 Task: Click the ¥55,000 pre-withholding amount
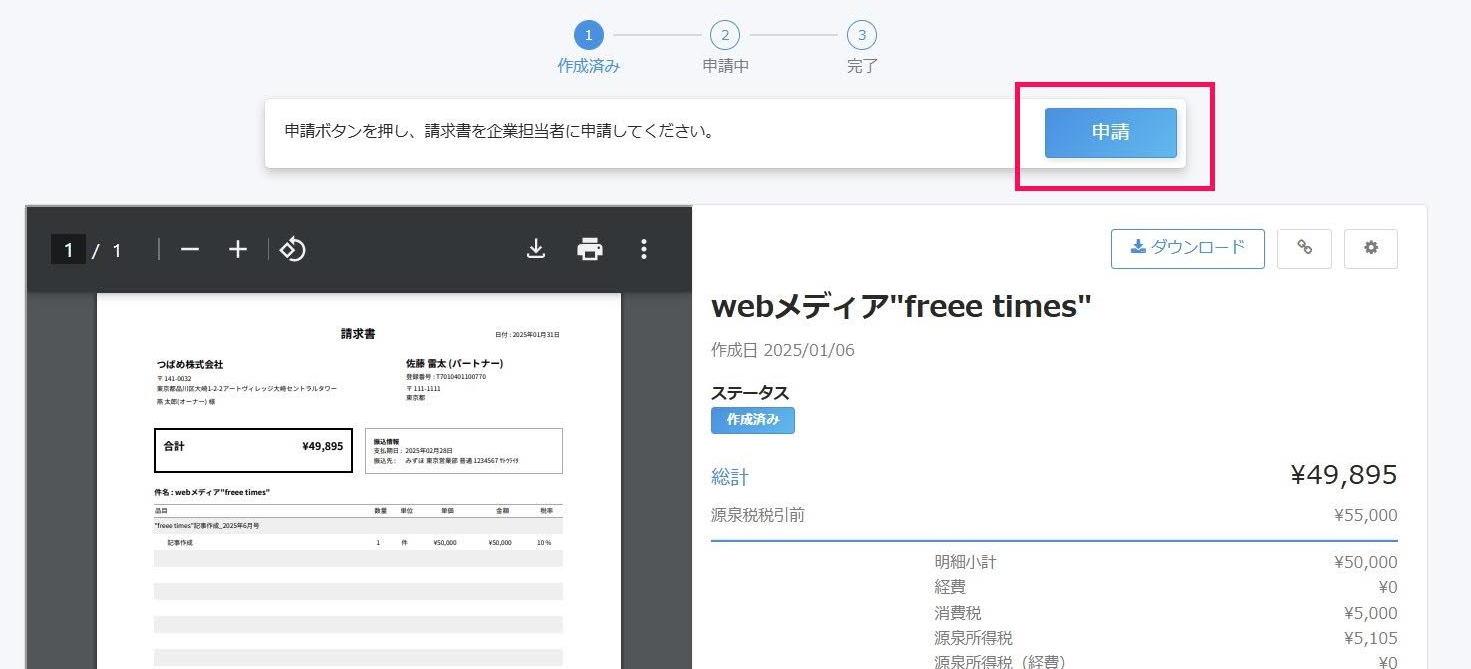(1366, 516)
